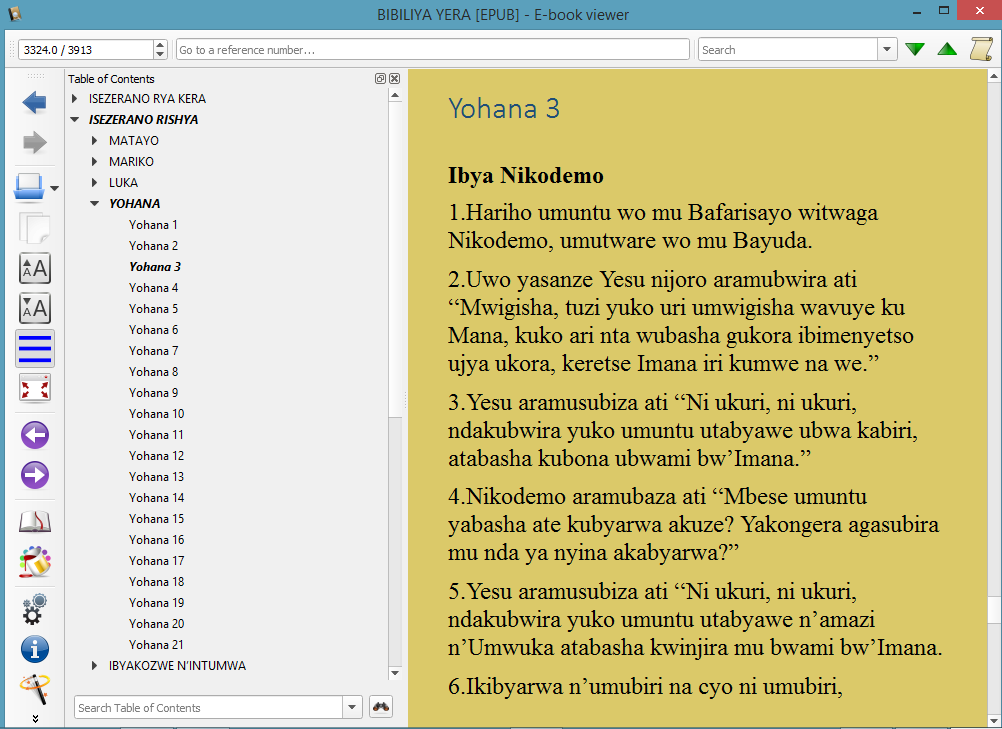The image size is (1002, 729).
Task: Click the Copy to clipboard icon
Action: click(x=35, y=227)
